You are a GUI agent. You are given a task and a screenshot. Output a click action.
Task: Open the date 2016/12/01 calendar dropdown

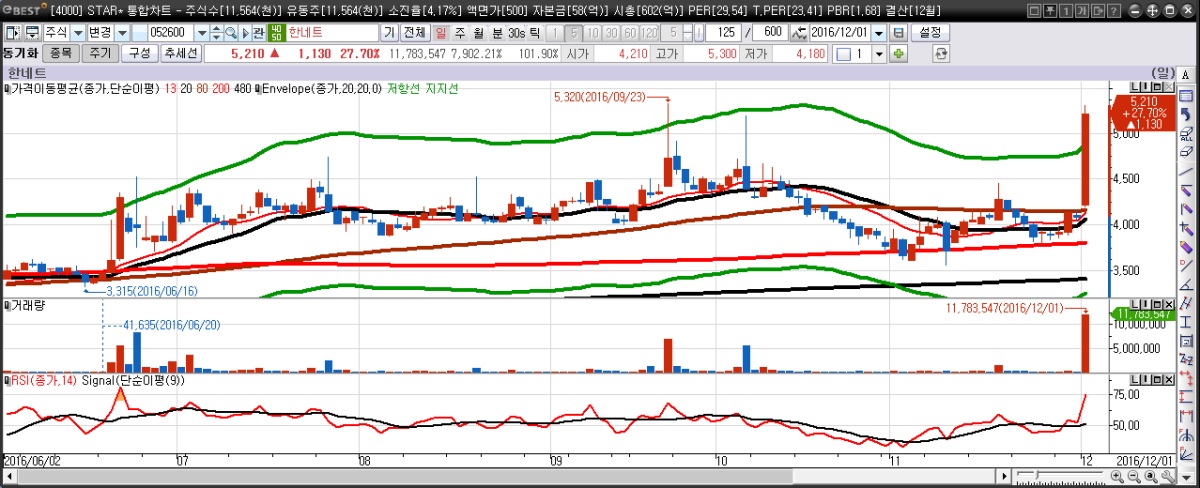point(878,32)
